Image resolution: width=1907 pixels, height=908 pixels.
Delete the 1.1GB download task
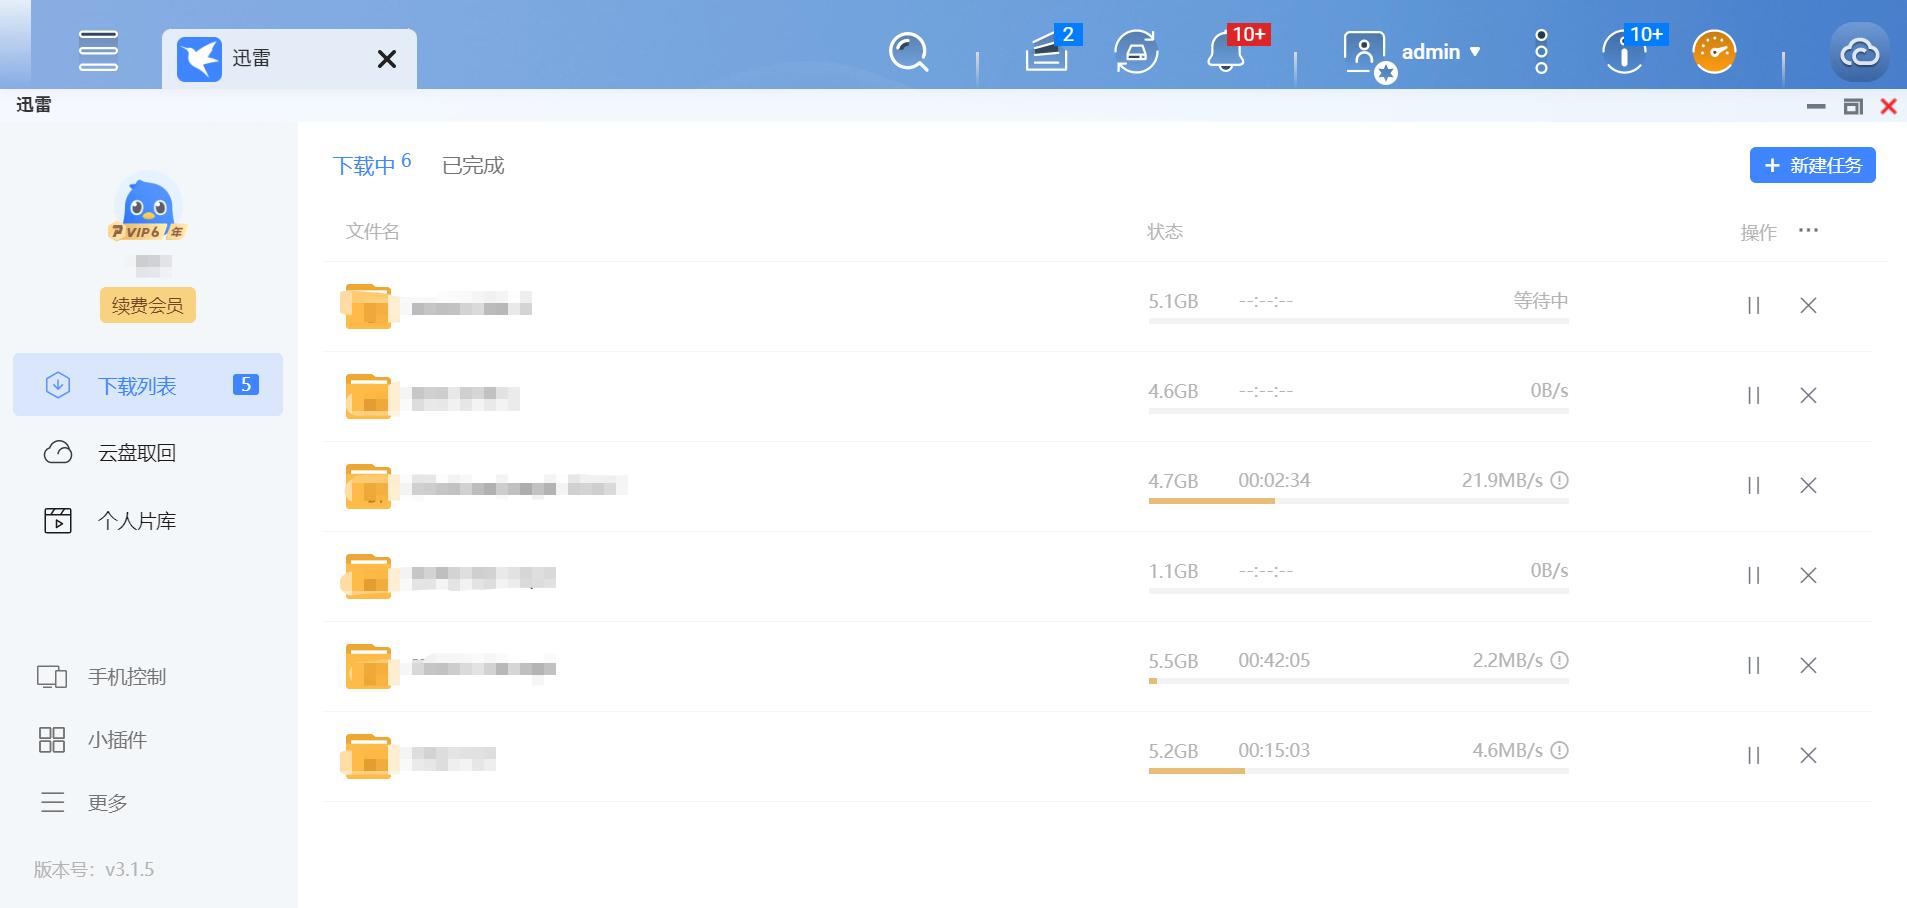coord(1808,576)
